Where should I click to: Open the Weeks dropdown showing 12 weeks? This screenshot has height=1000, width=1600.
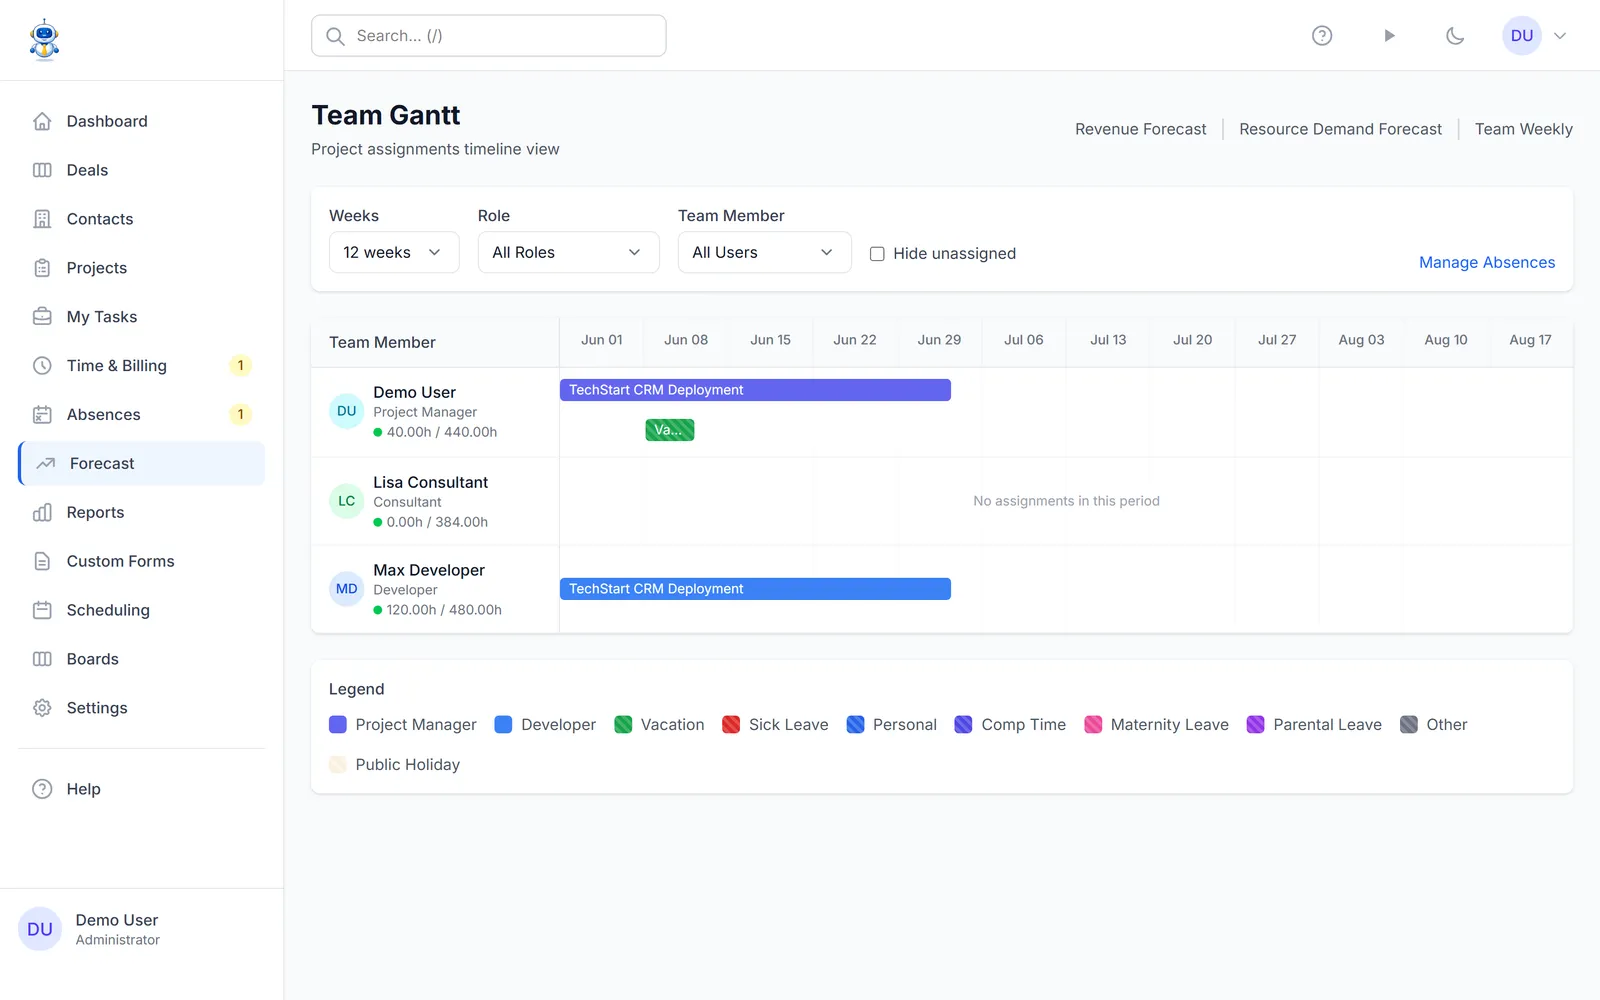(x=394, y=252)
